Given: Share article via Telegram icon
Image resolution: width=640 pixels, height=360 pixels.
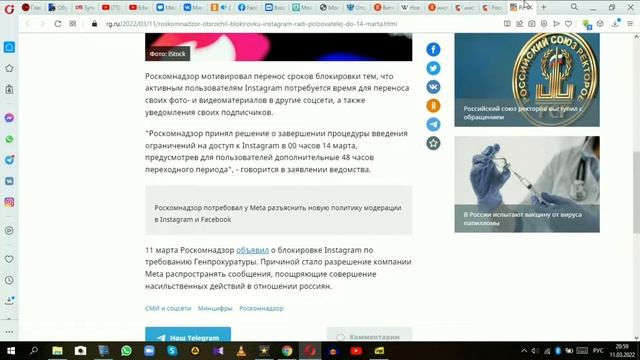Looking at the screenshot, I should [x=433, y=124].
